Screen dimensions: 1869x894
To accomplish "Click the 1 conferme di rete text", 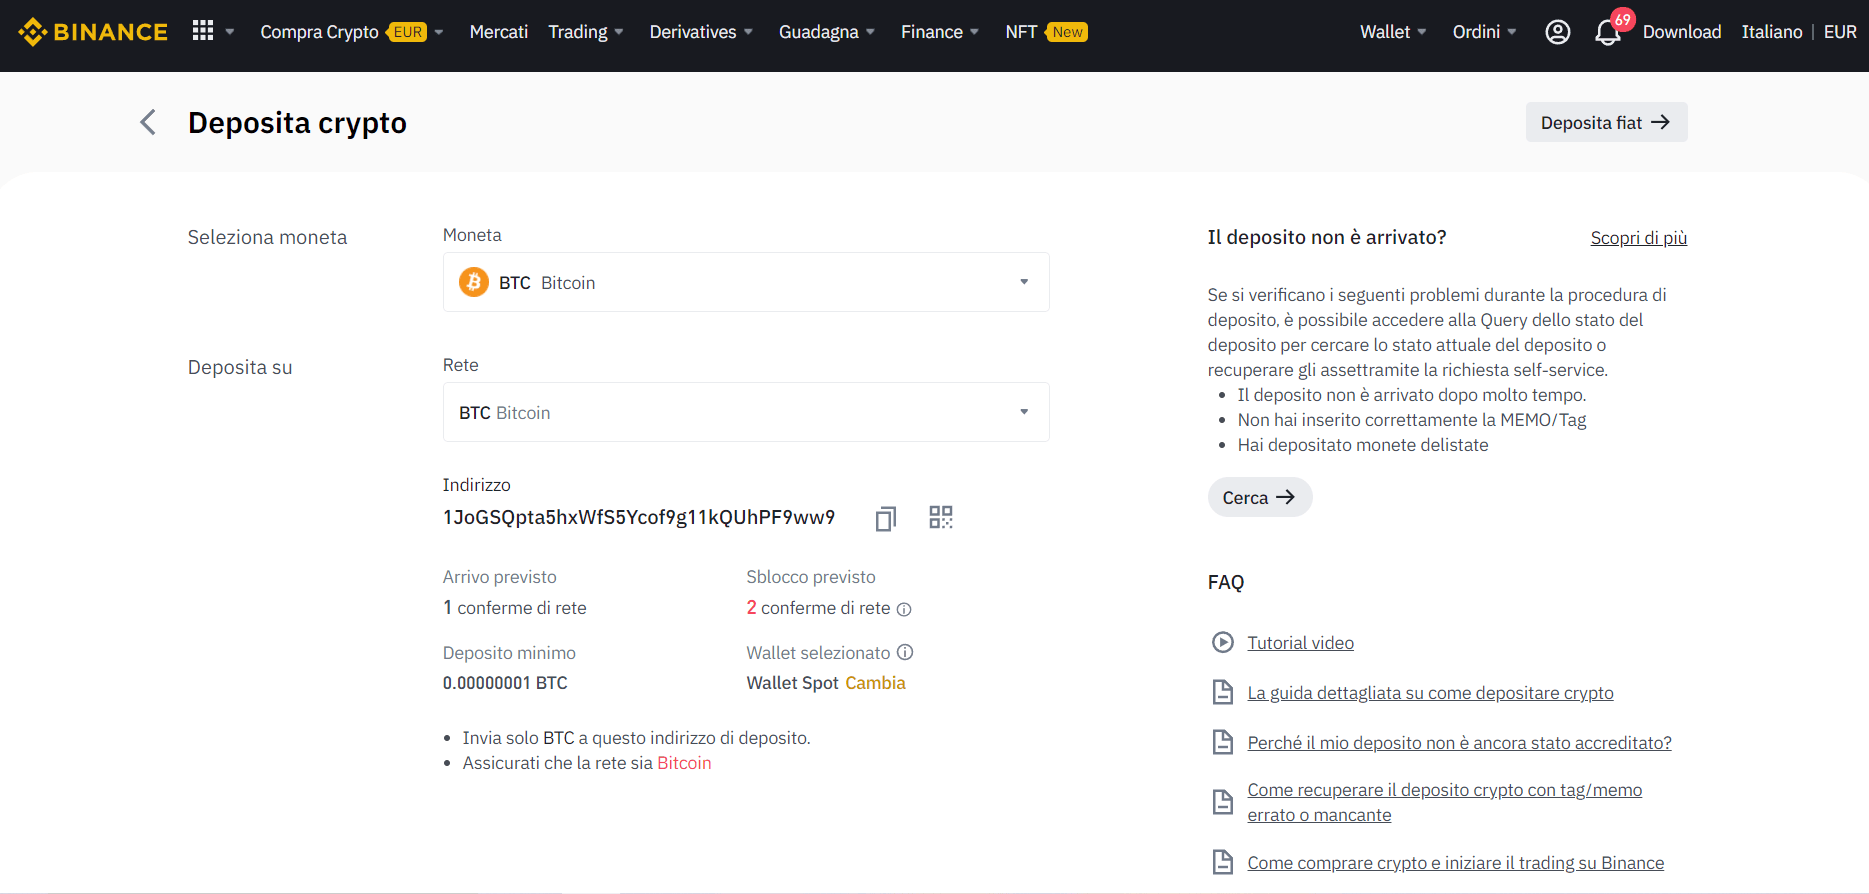I will pyautogui.click(x=515, y=608).
